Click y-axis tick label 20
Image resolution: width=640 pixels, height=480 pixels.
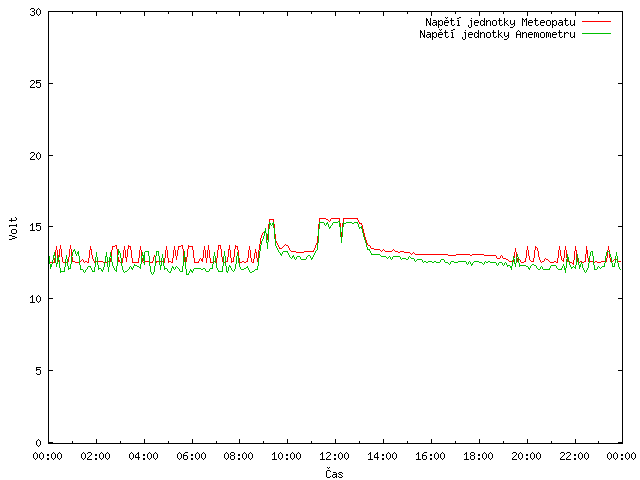(x=36, y=156)
